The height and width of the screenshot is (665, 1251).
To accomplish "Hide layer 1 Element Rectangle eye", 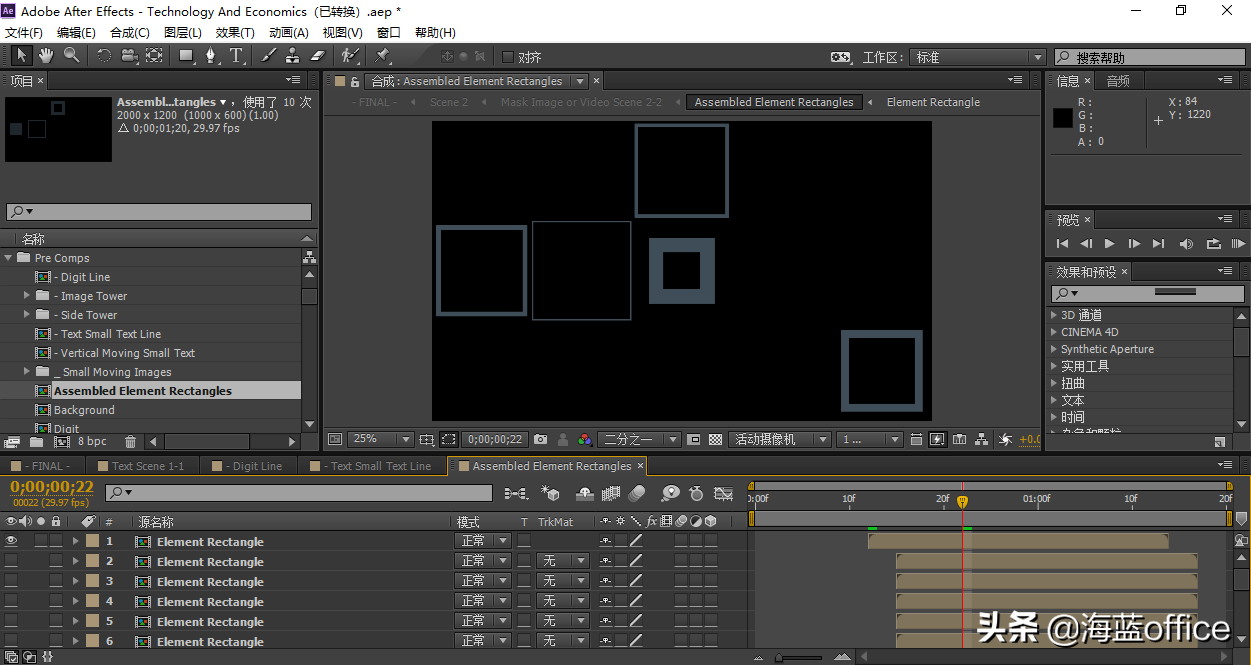I will [12, 541].
